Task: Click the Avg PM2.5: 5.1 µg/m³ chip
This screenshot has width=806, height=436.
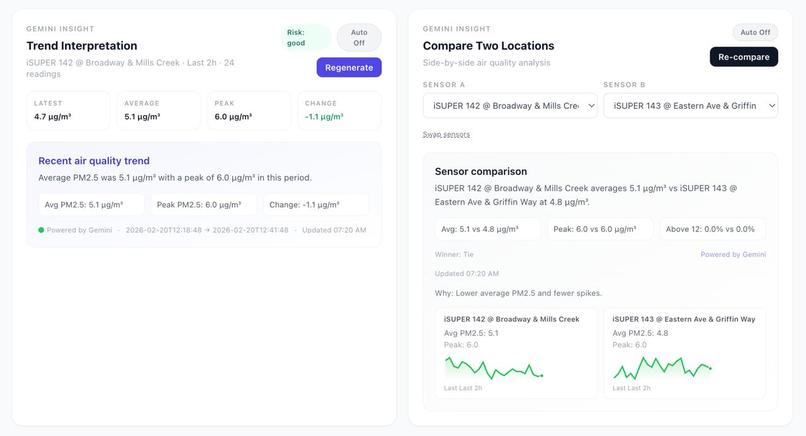Action: (x=91, y=205)
